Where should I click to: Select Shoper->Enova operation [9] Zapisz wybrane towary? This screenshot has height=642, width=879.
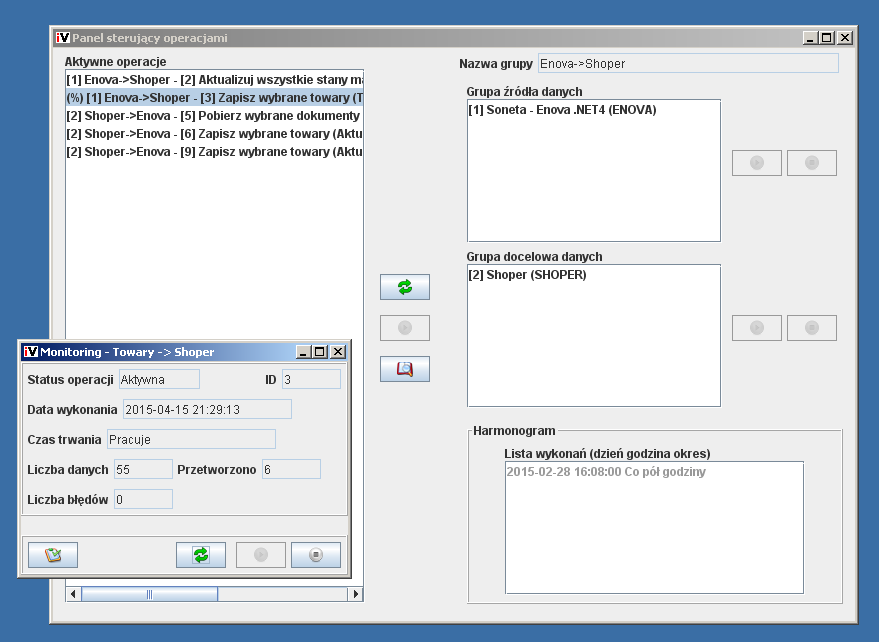(x=214, y=151)
